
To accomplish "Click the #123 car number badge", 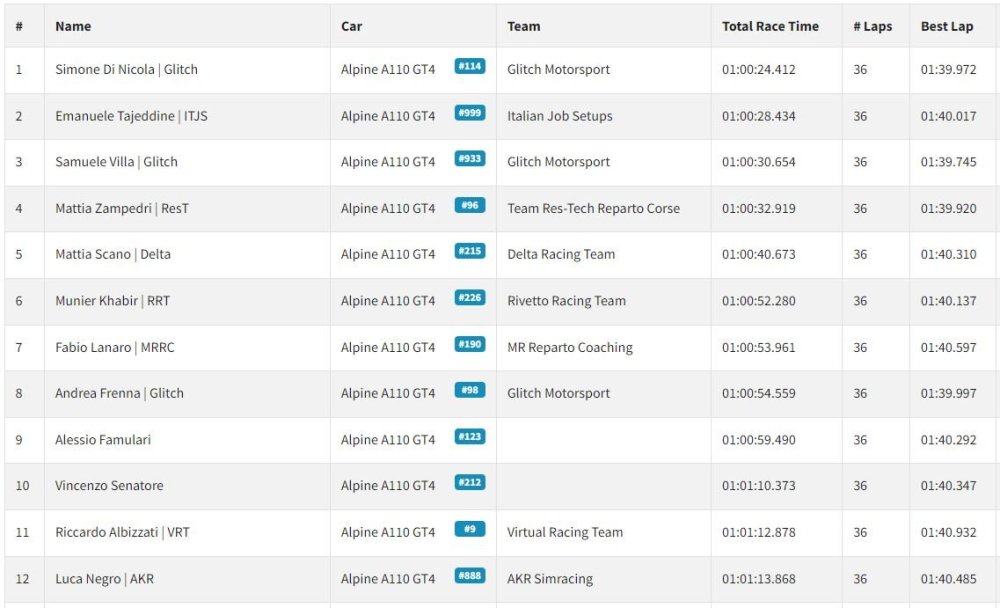I will point(470,437).
